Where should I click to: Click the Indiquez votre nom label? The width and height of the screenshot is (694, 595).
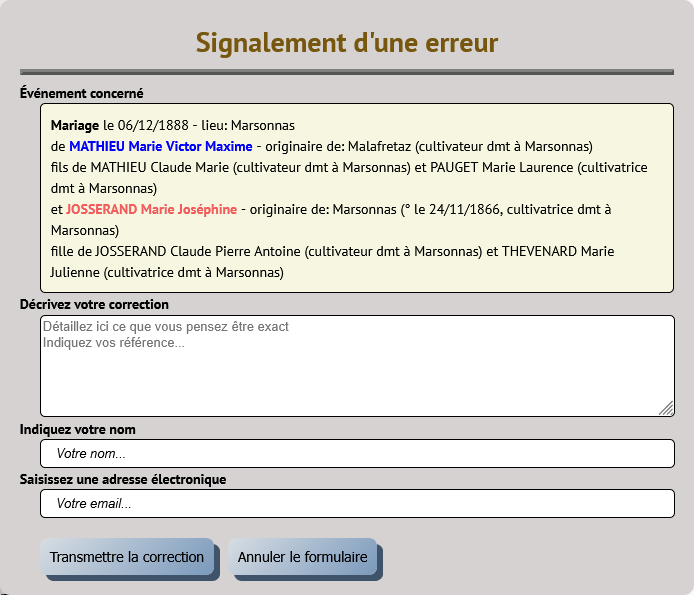click(x=78, y=430)
